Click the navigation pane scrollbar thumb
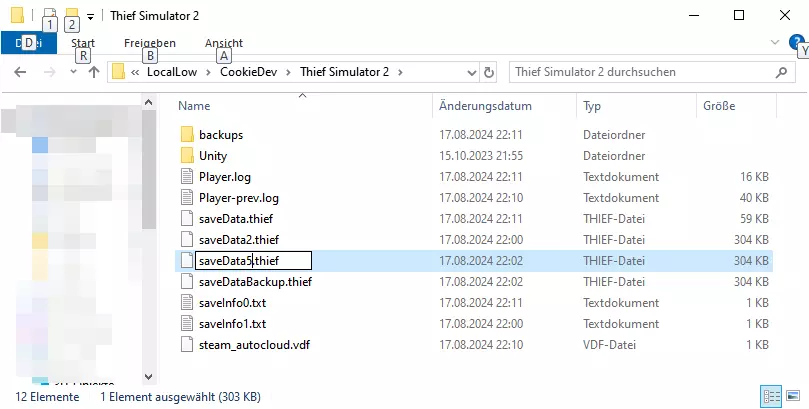The width and height of the screenshot is (809, 409). [x=149, y=169]
